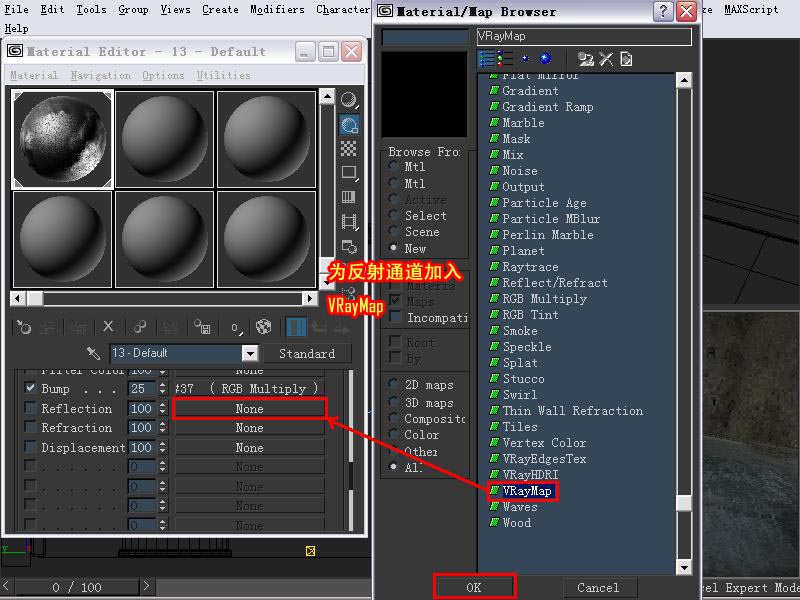Select the New radio under Browse From
800x600 pixels.
tap(393, 248)
